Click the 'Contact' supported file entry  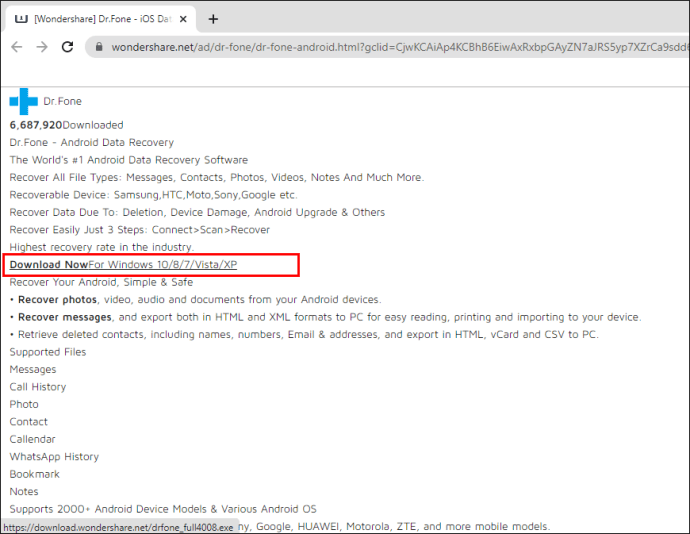pos(29,422)
